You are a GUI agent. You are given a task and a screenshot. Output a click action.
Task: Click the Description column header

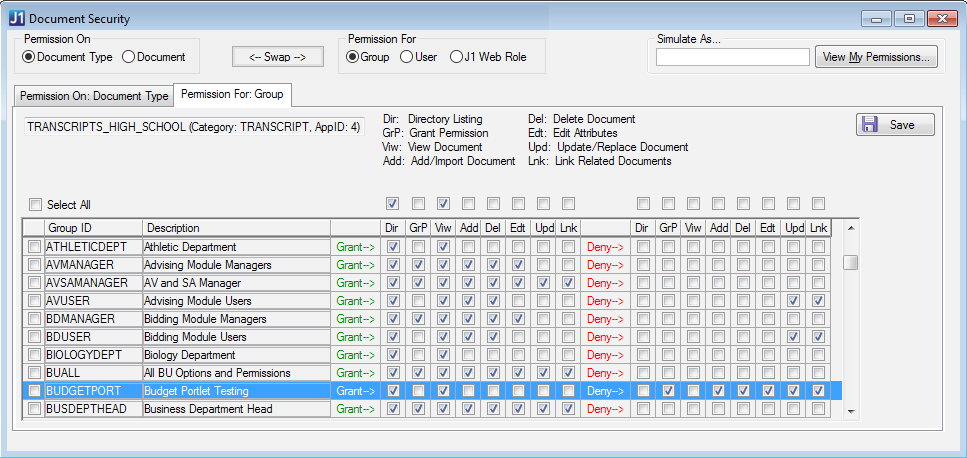[x=235, y=228]
